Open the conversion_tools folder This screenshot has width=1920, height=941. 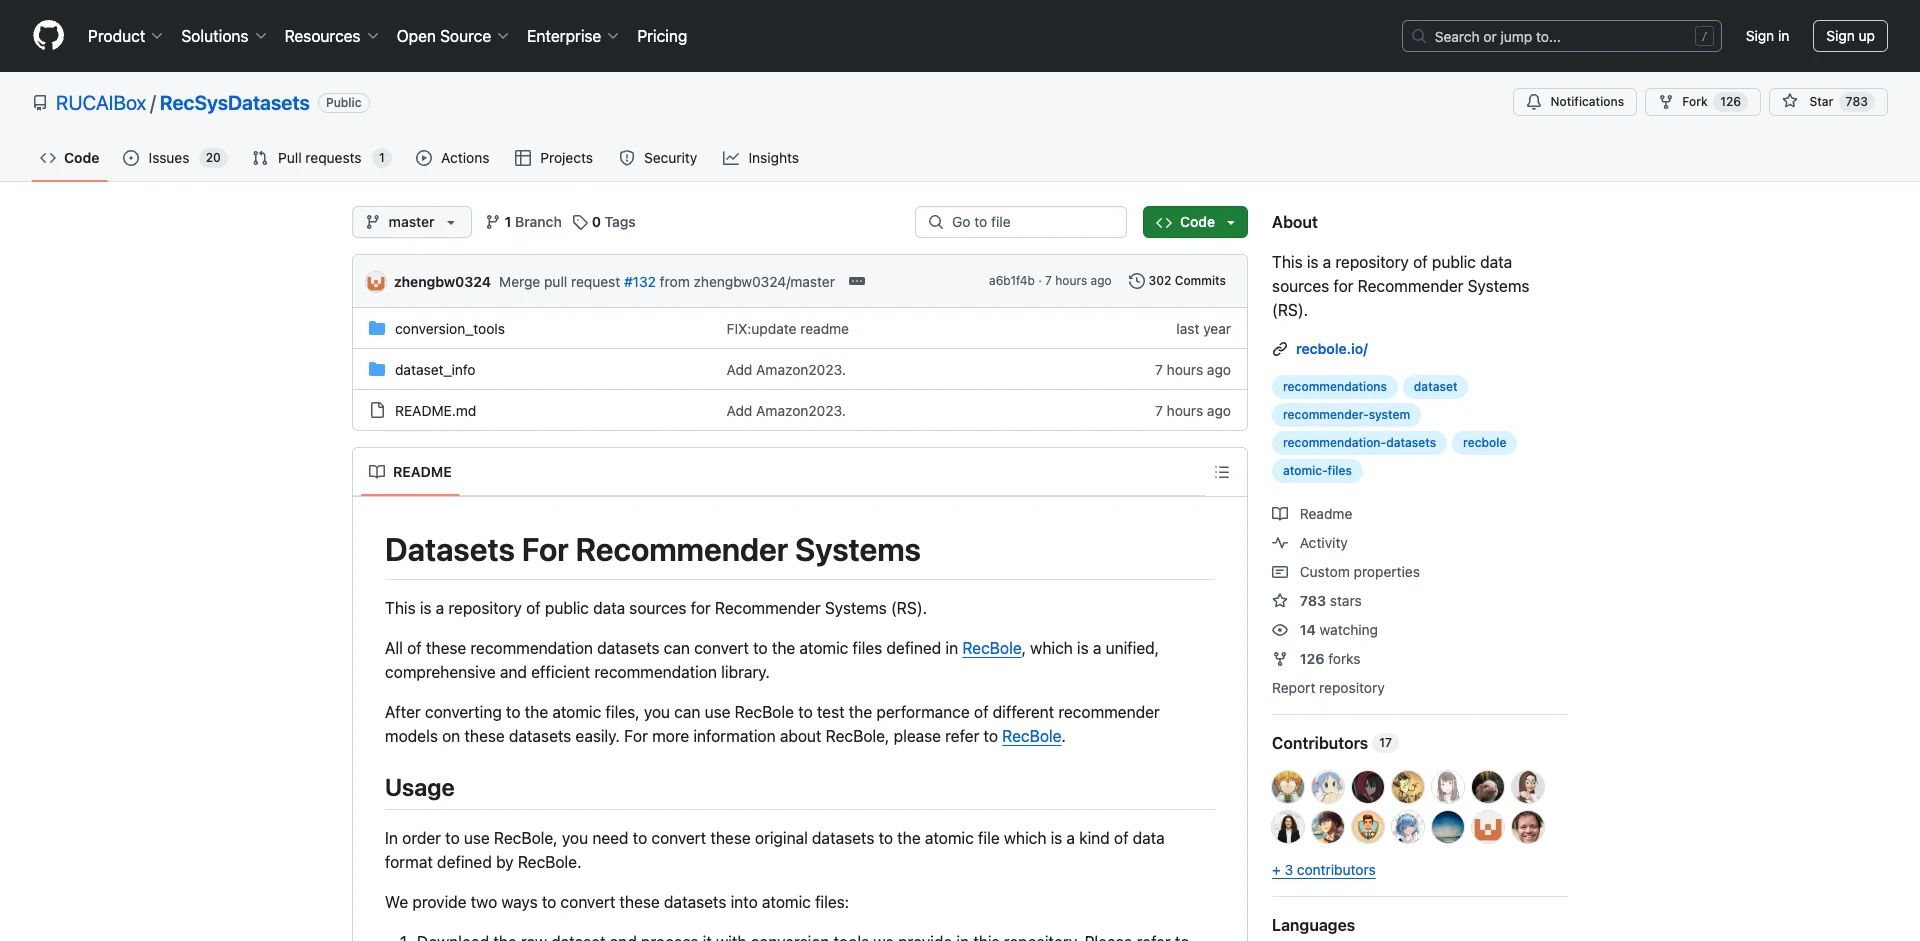point(450,329)
